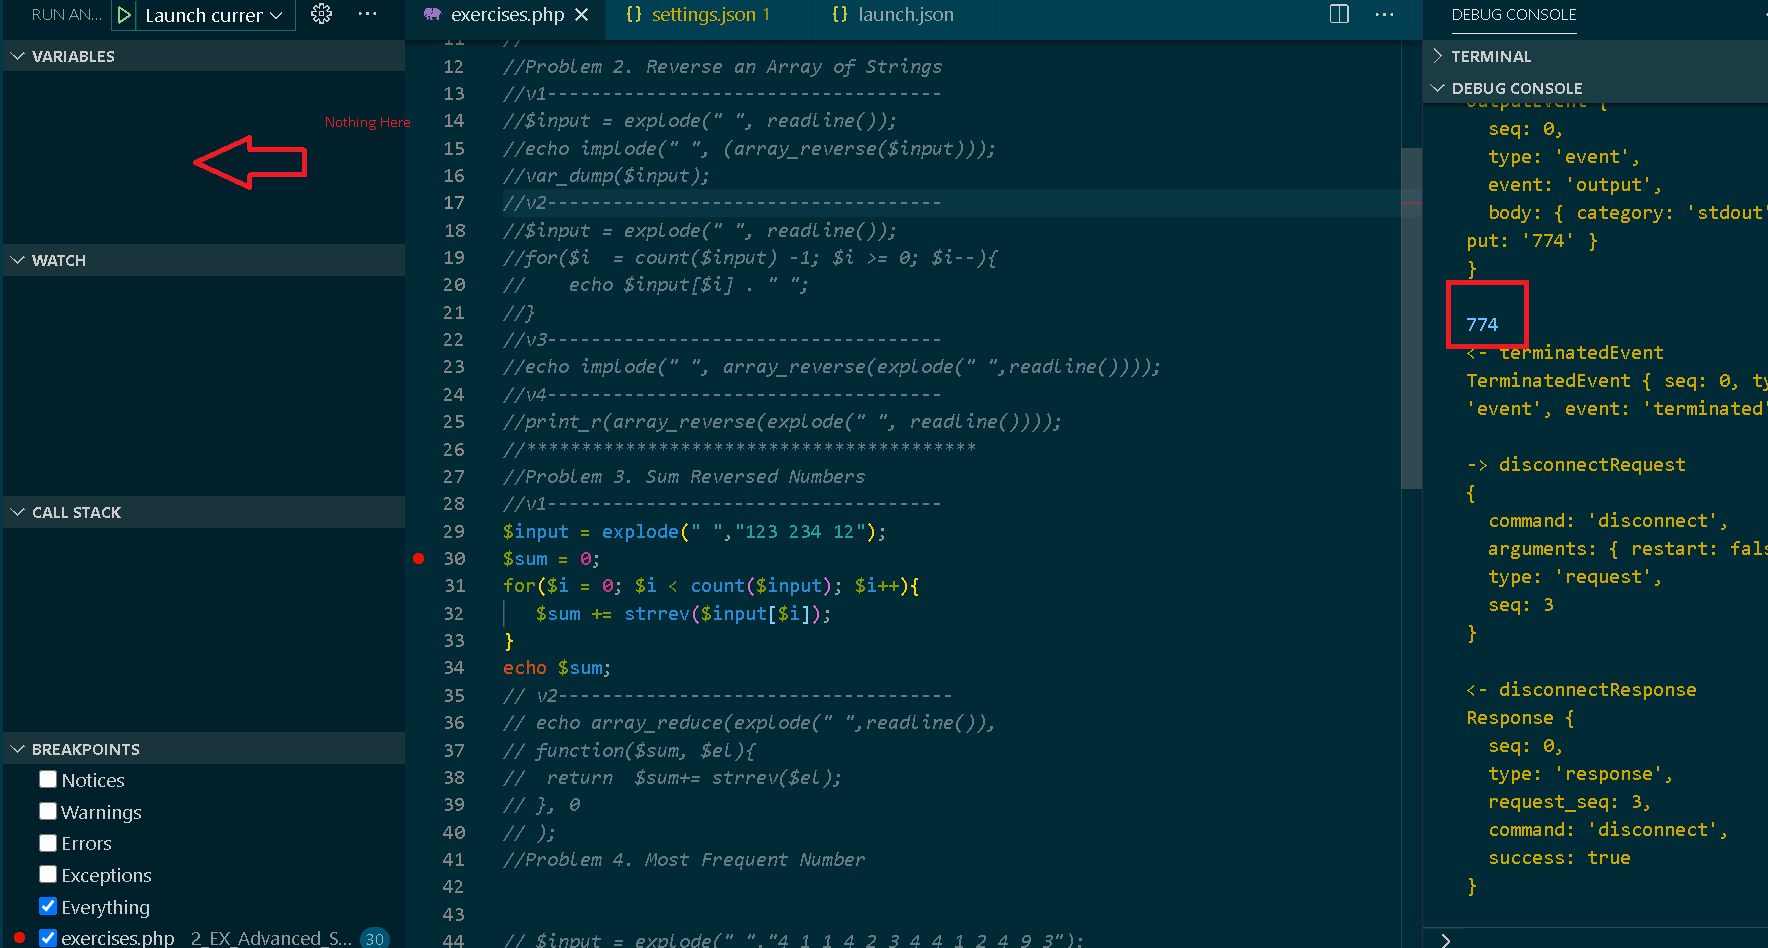The image size is (1768, 948).
Task: Open the Run view more actions menu
Action: pyautogui.click(x=367, y=14)
